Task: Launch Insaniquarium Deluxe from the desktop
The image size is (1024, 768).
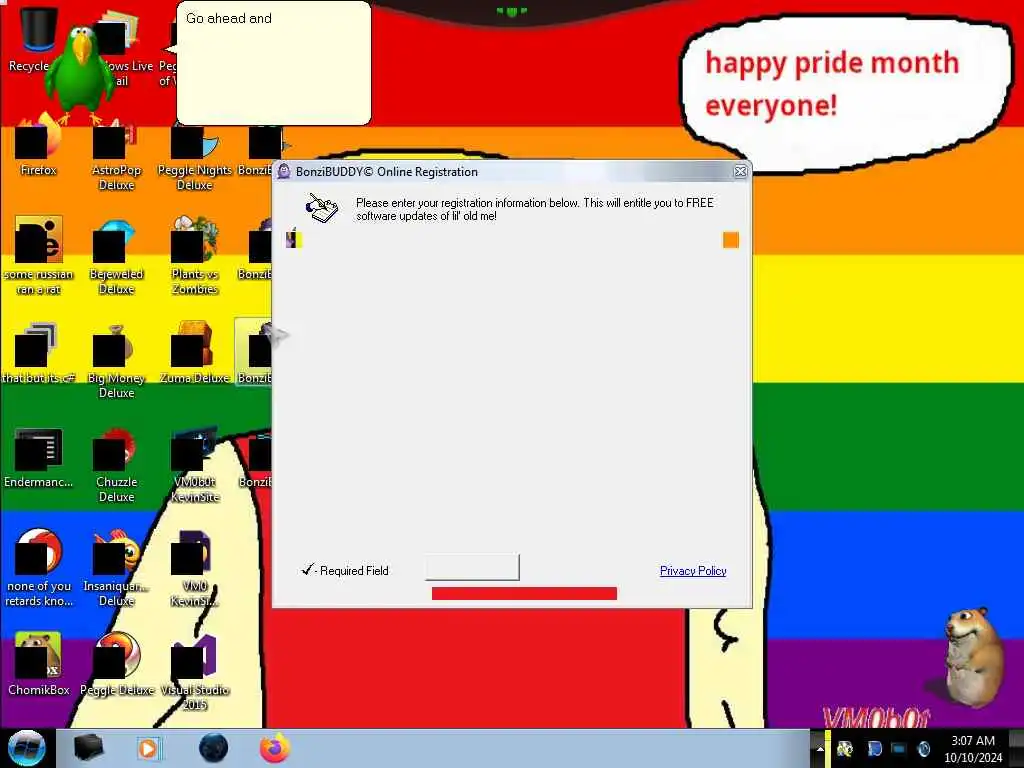Action: 116,568
